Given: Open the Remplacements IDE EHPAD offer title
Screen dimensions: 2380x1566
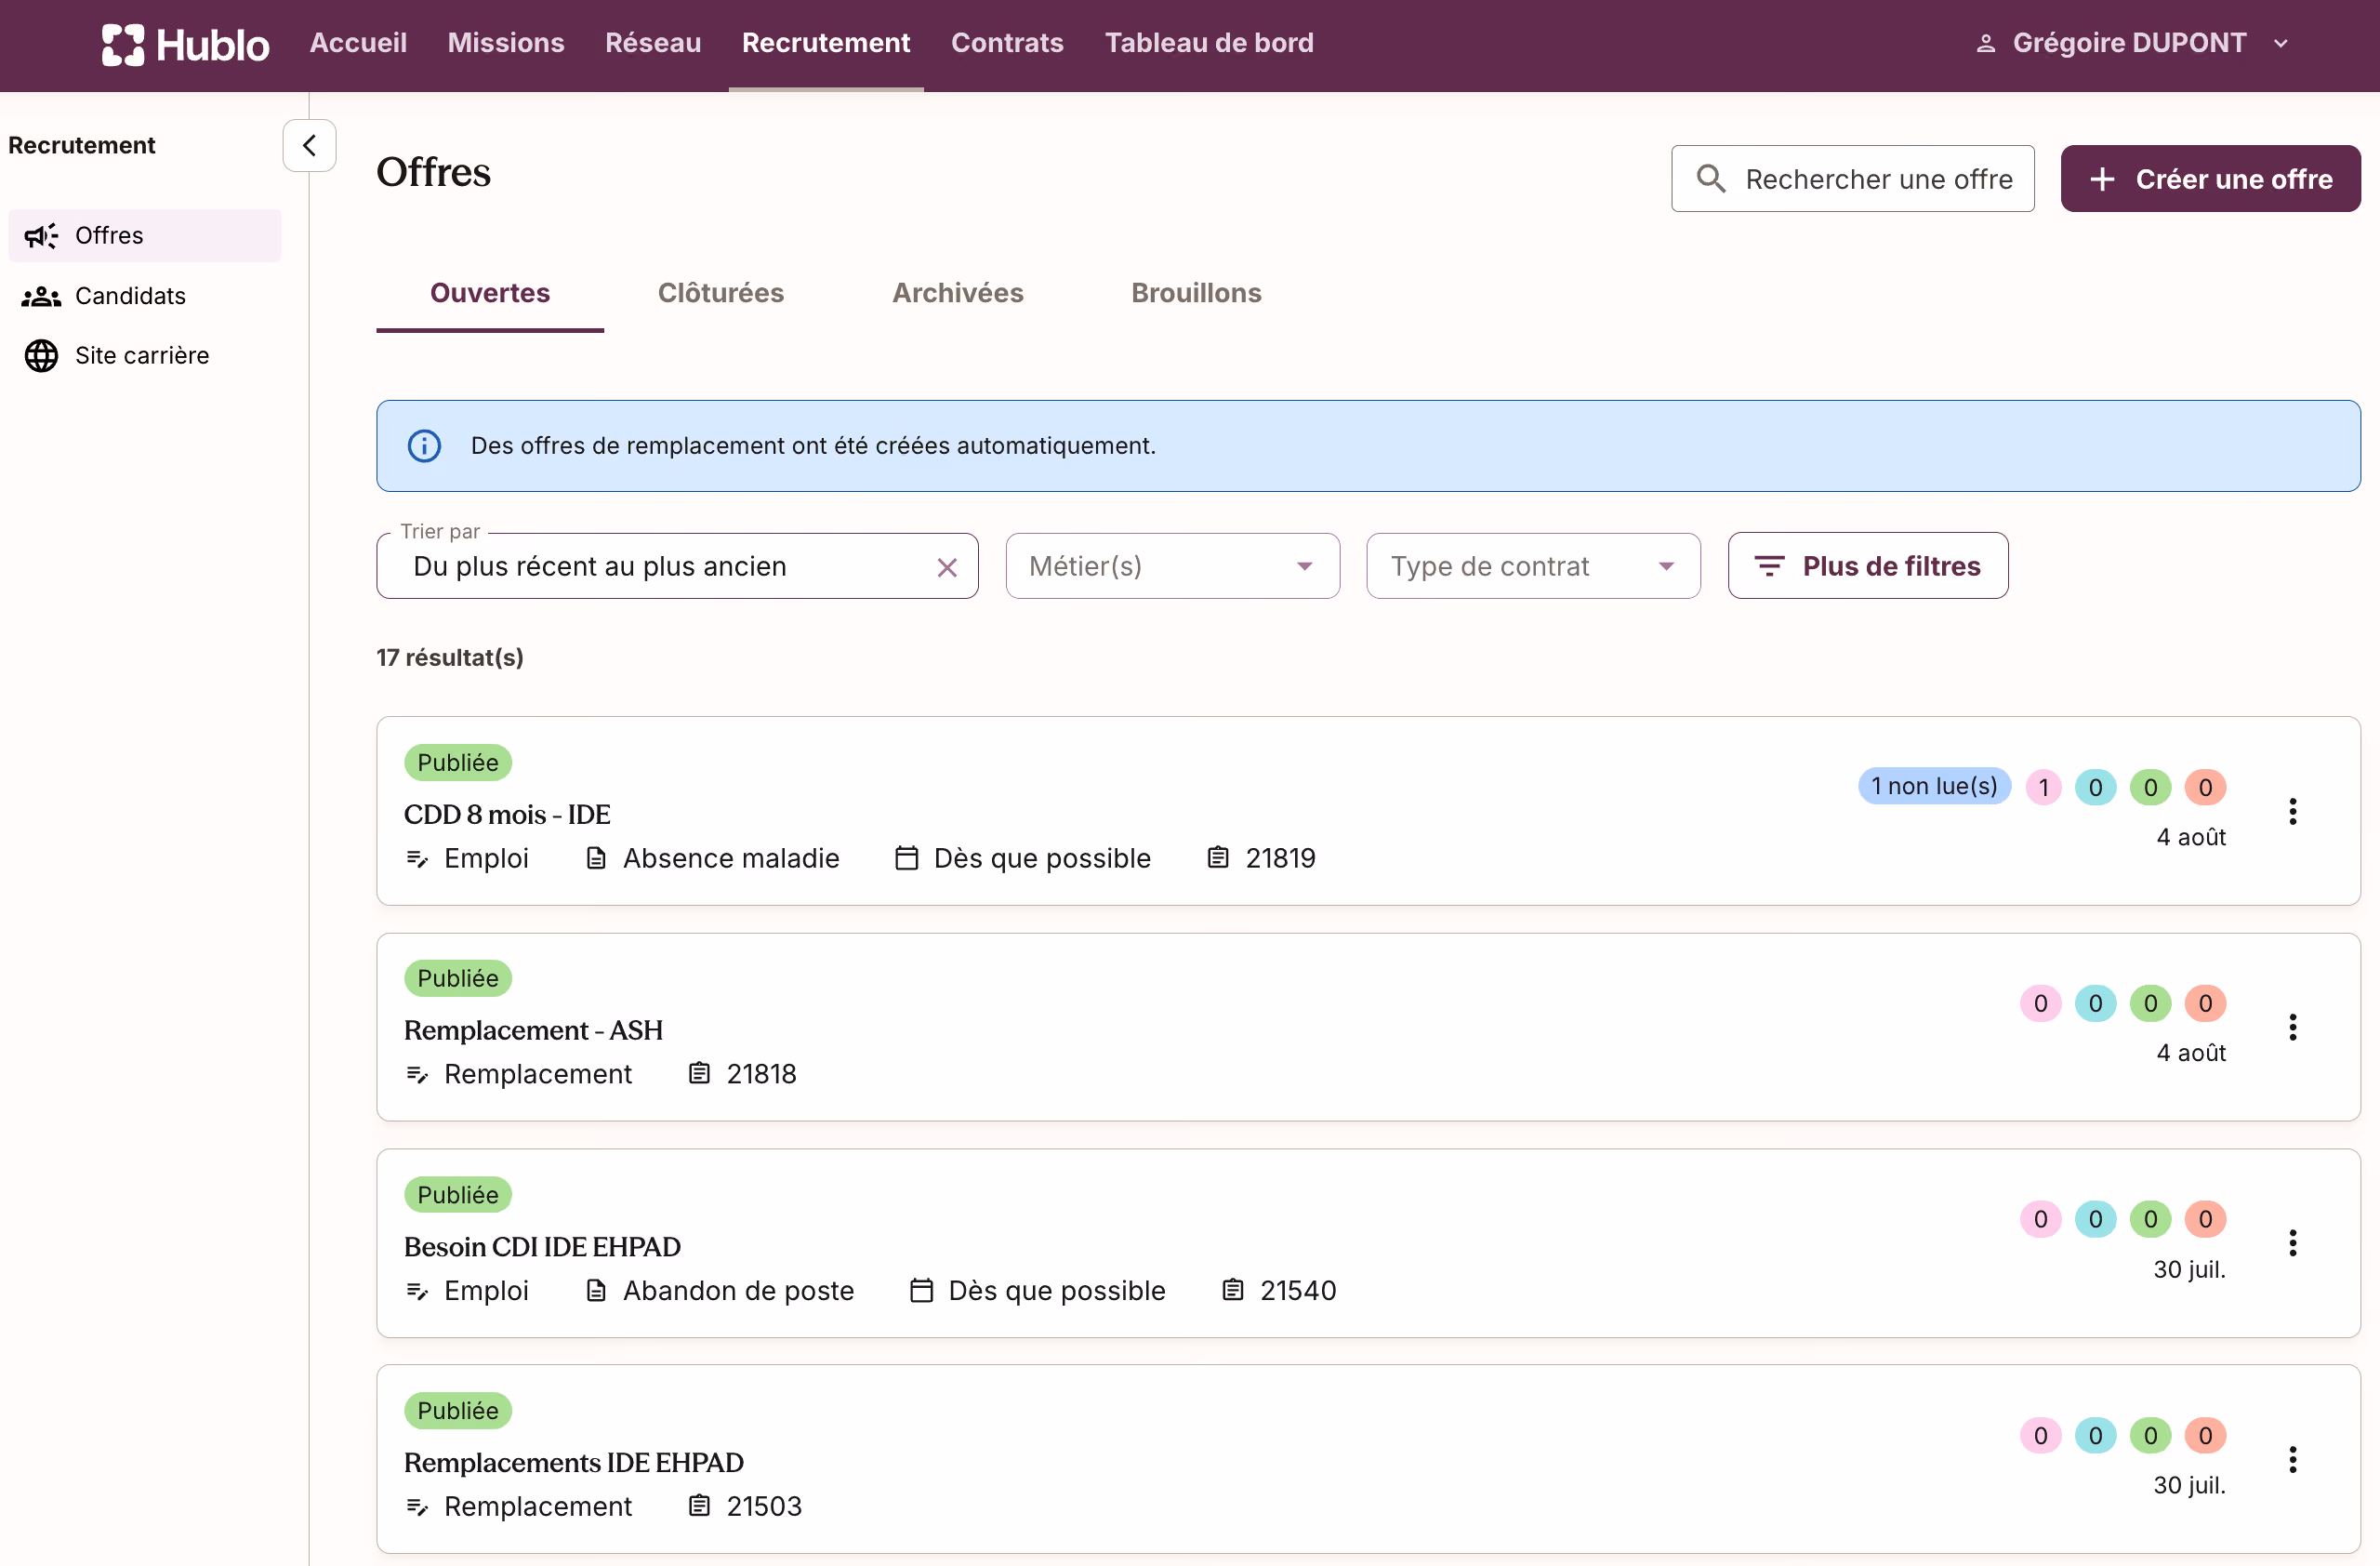Looking at the screenshot, I should 574,1463.
